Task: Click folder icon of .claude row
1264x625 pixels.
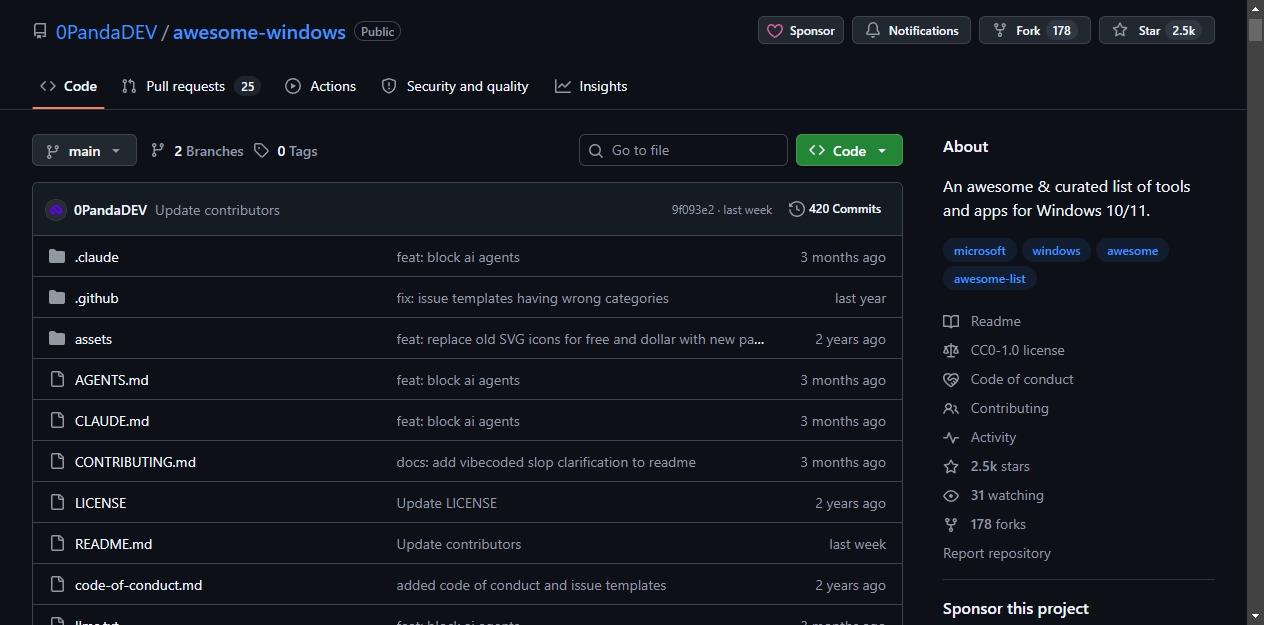Action: pyautogui.click(x=57, y=257)
